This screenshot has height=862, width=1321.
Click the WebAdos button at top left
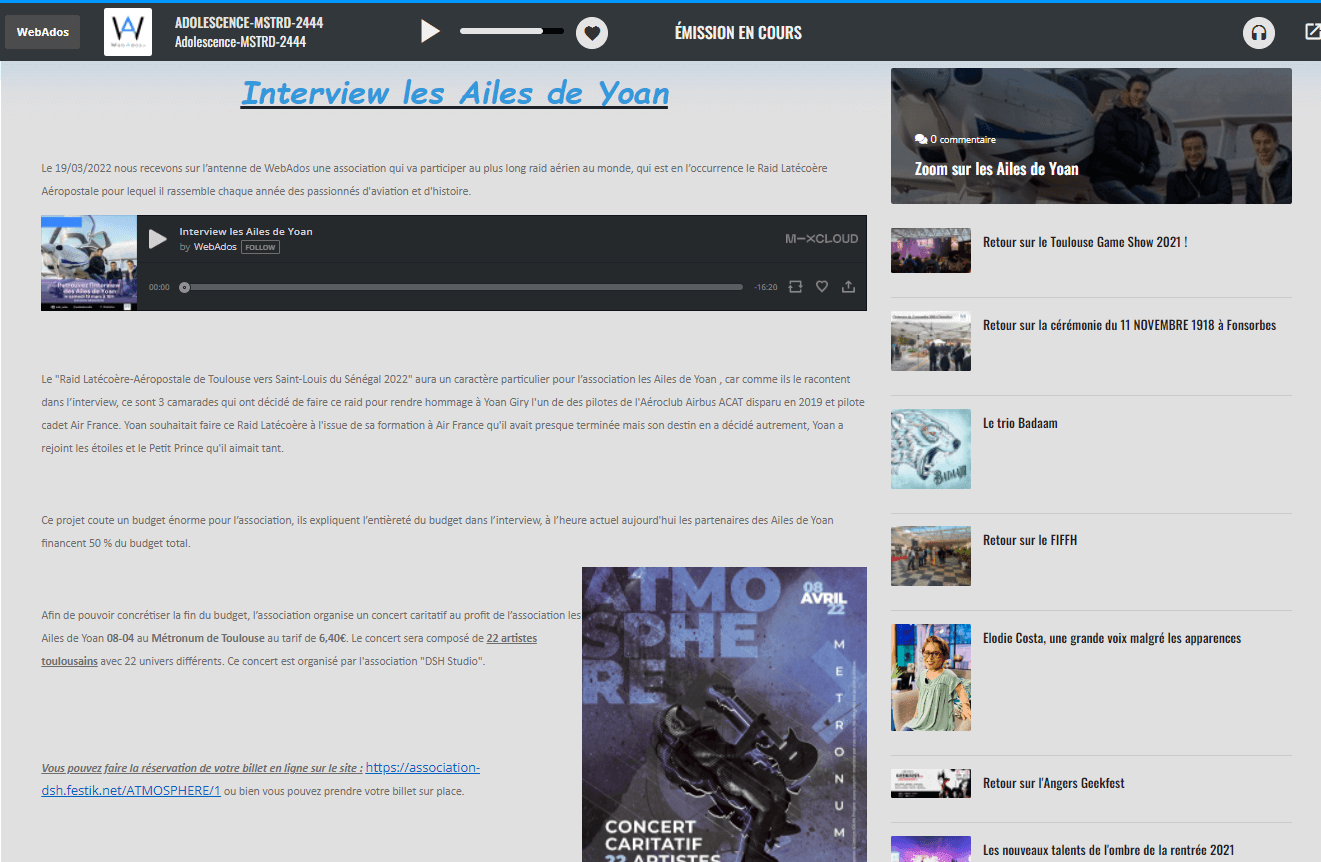pos(42,32)
